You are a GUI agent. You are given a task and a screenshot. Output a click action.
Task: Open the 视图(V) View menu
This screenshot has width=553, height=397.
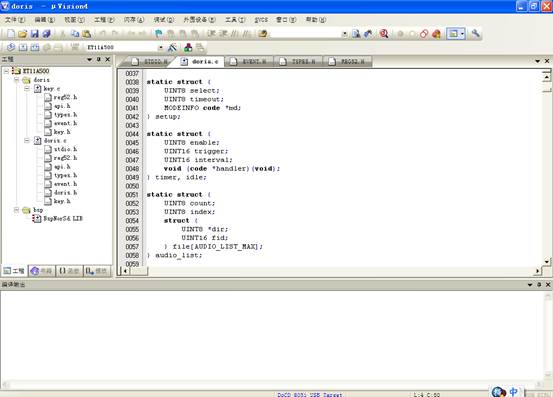tap(74, 20)
